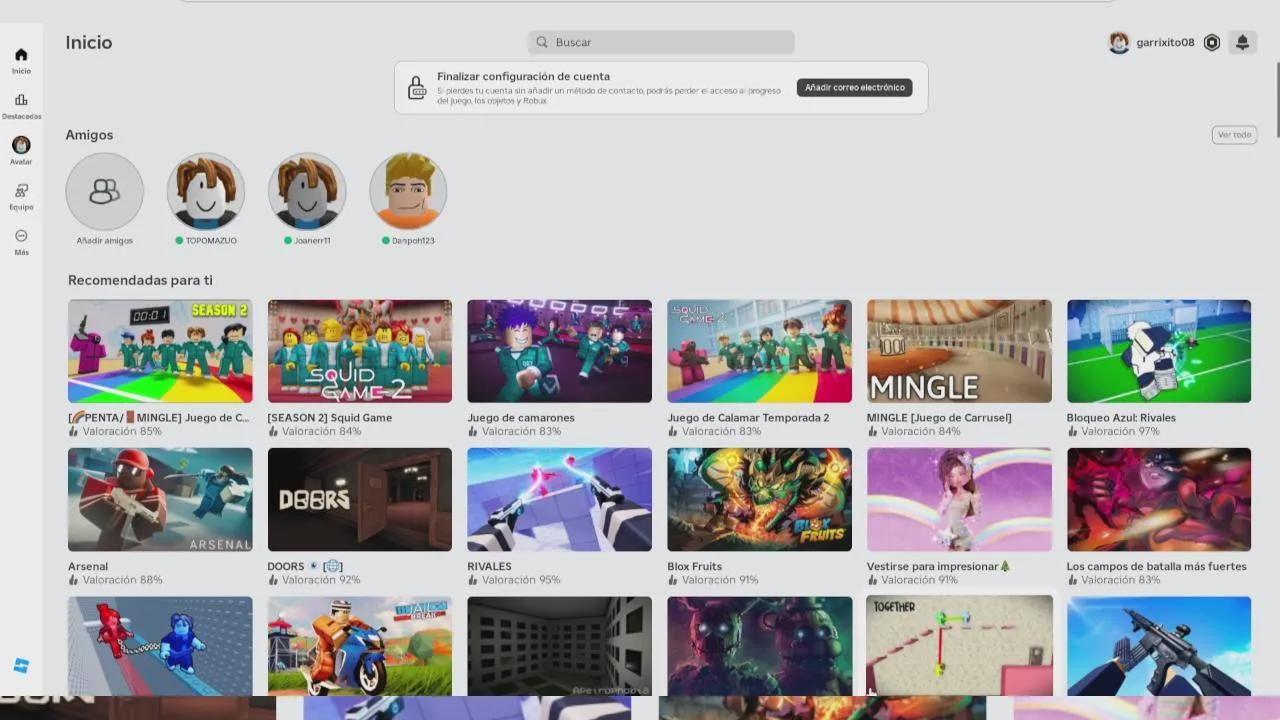Click the 'Inicio' page heading
This screenshot has width=1280, height=720.
click(89, 42)
